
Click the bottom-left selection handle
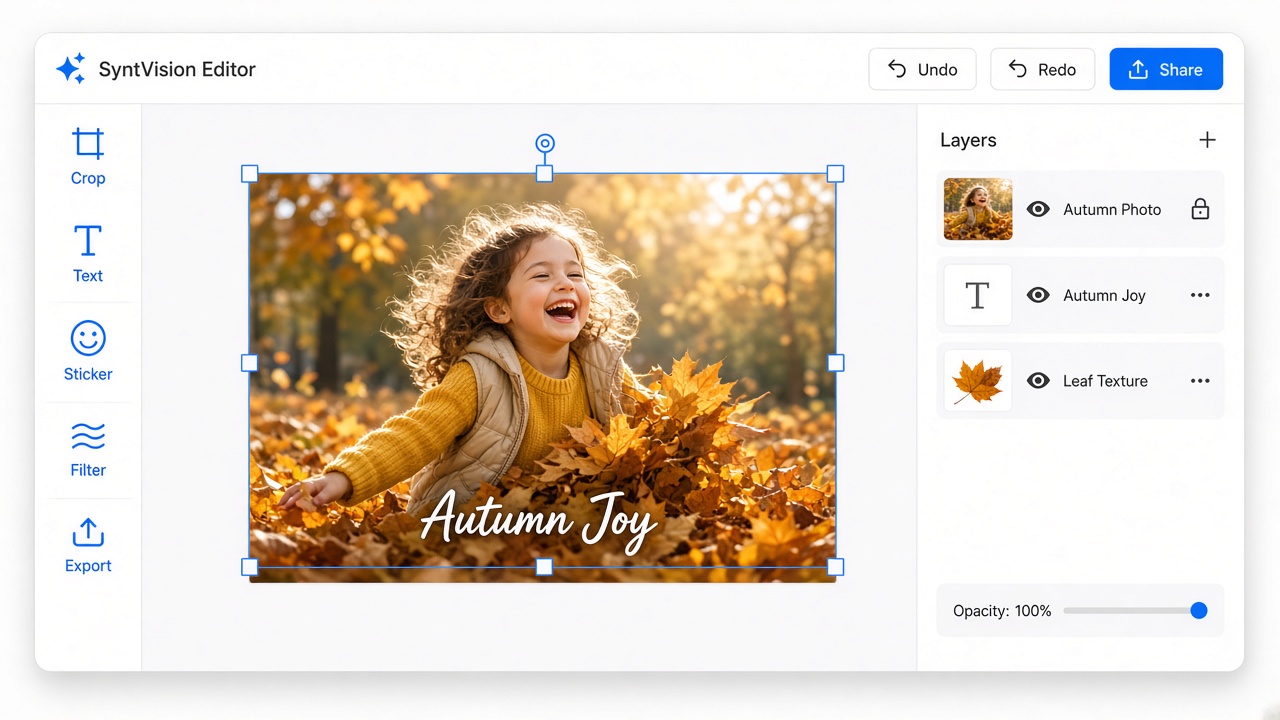coord(250,567)
